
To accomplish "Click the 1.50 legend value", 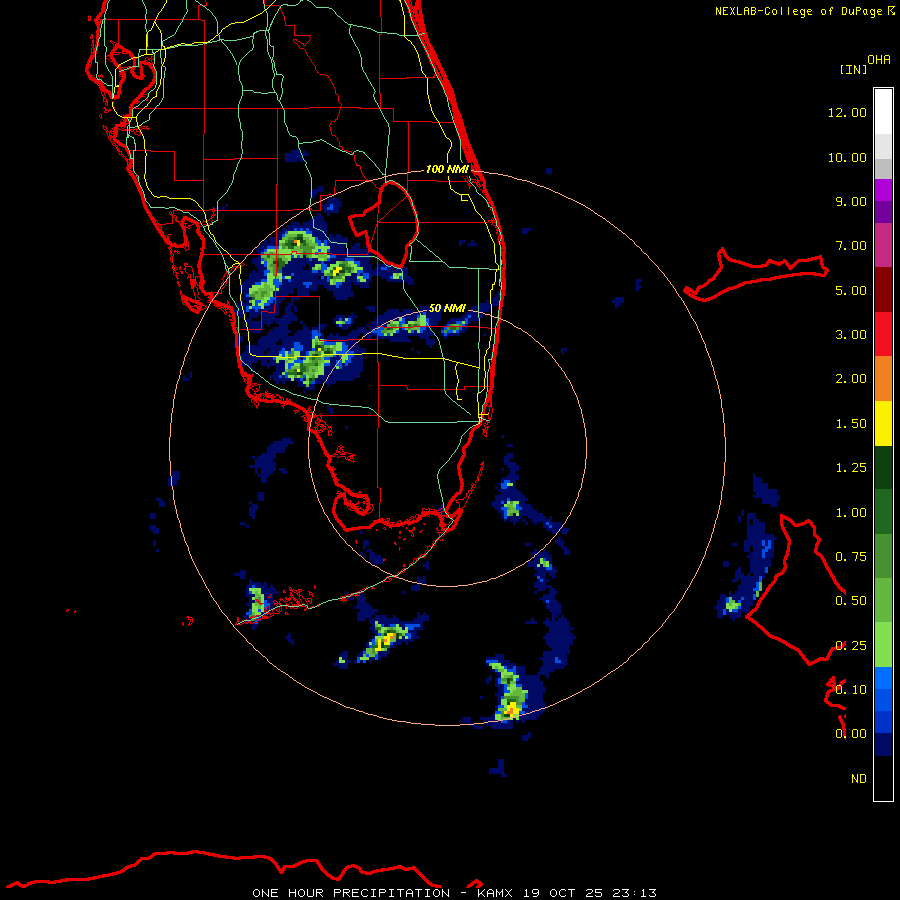I will pos(851,424).
